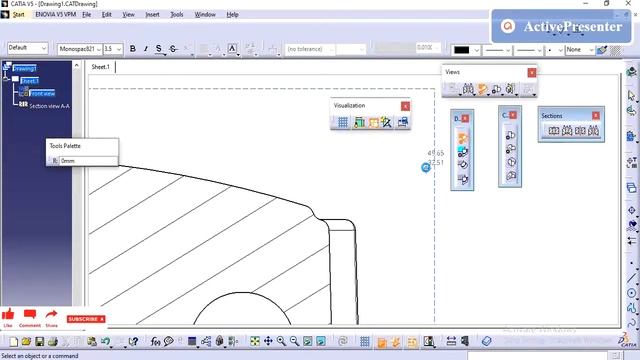Screen dimensions: 640x360
Task: Print the drawing using the printer icon
Action: (x=52, y=341)
